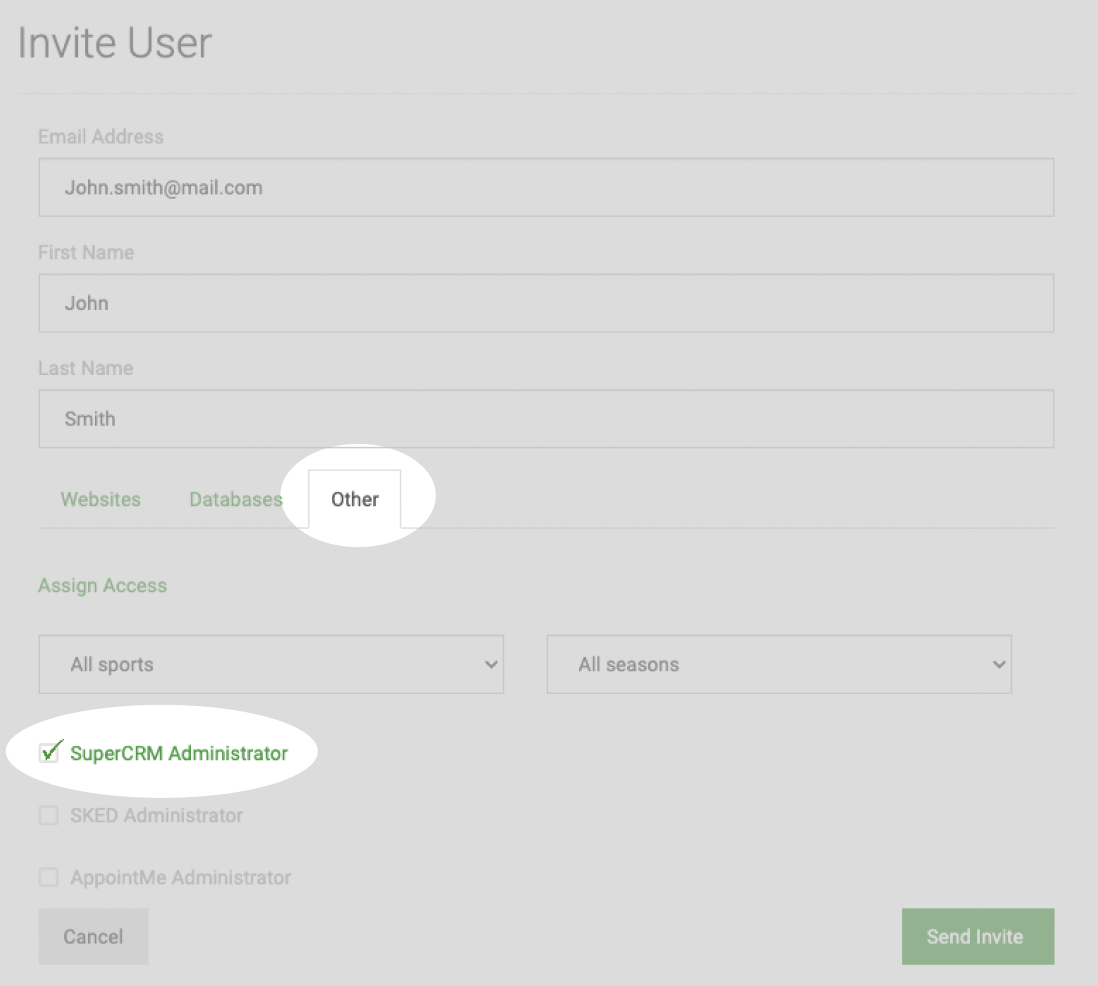1098x986 pixels.
Task: Open the All seasons dropdown
Action: coord(779,664)
